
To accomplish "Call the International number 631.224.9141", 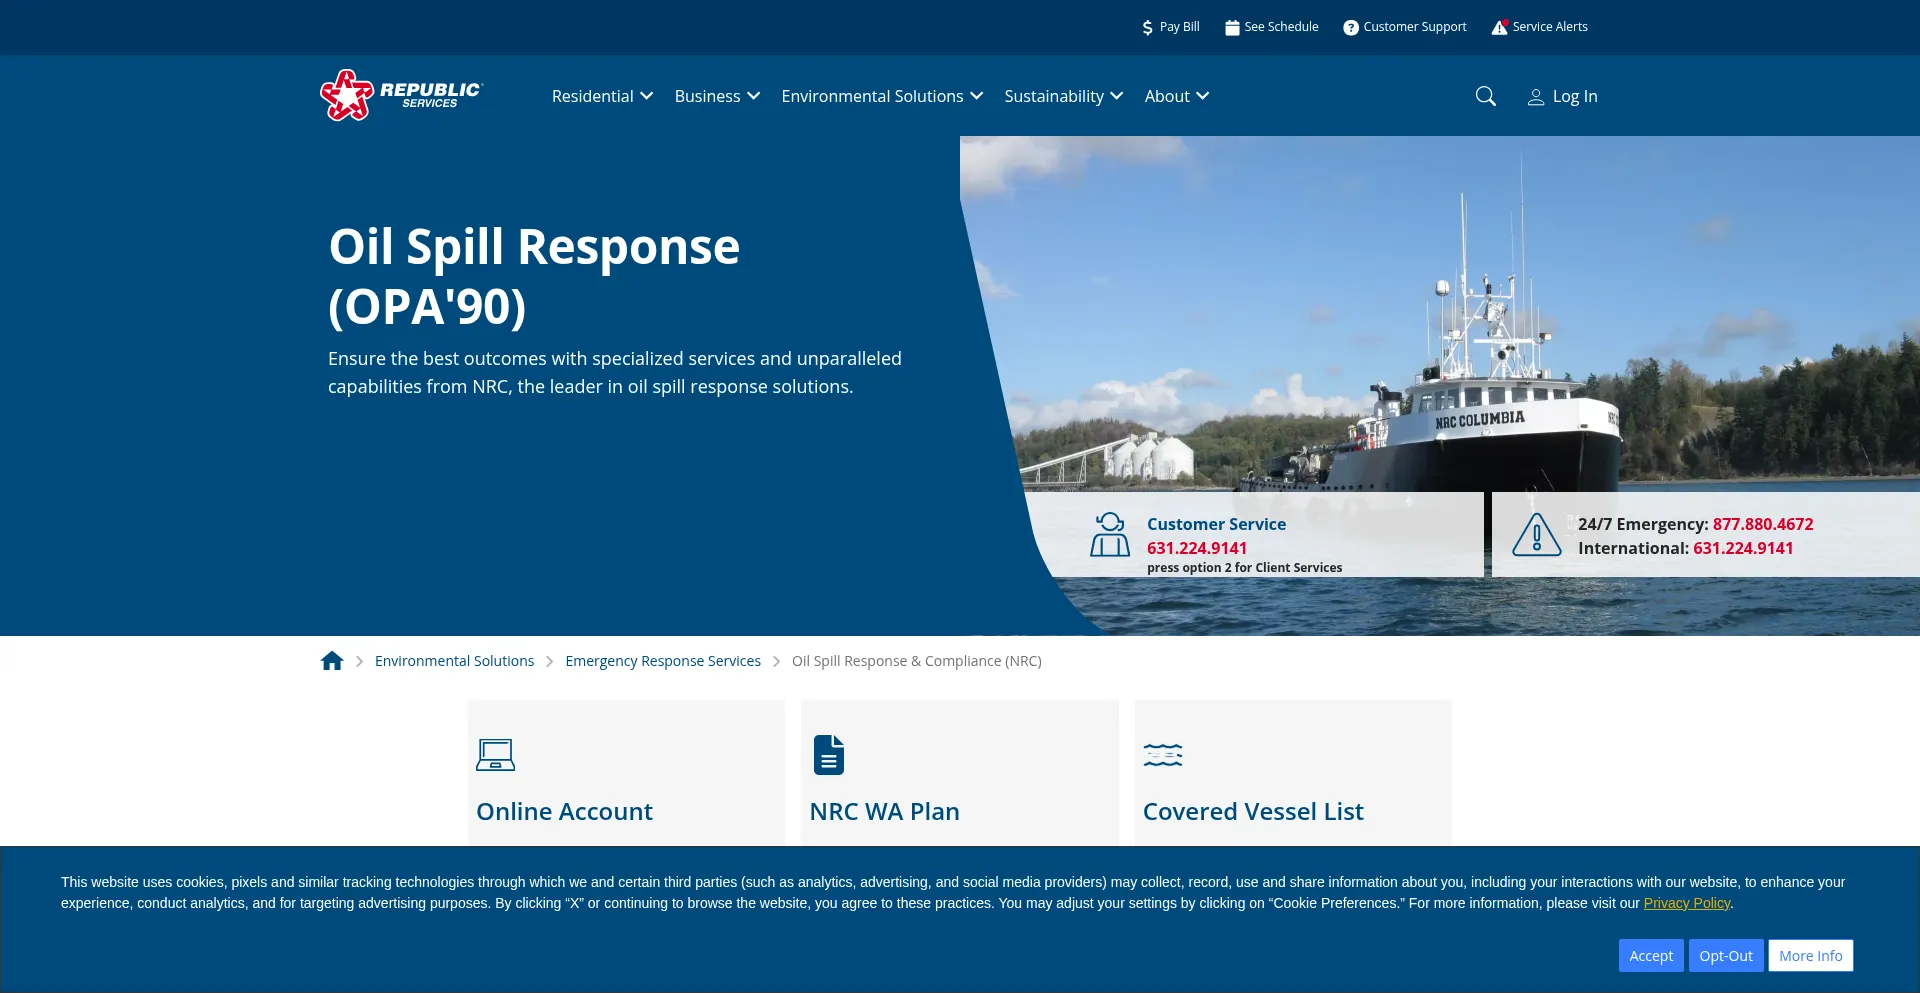I will tap(1743, 548).
